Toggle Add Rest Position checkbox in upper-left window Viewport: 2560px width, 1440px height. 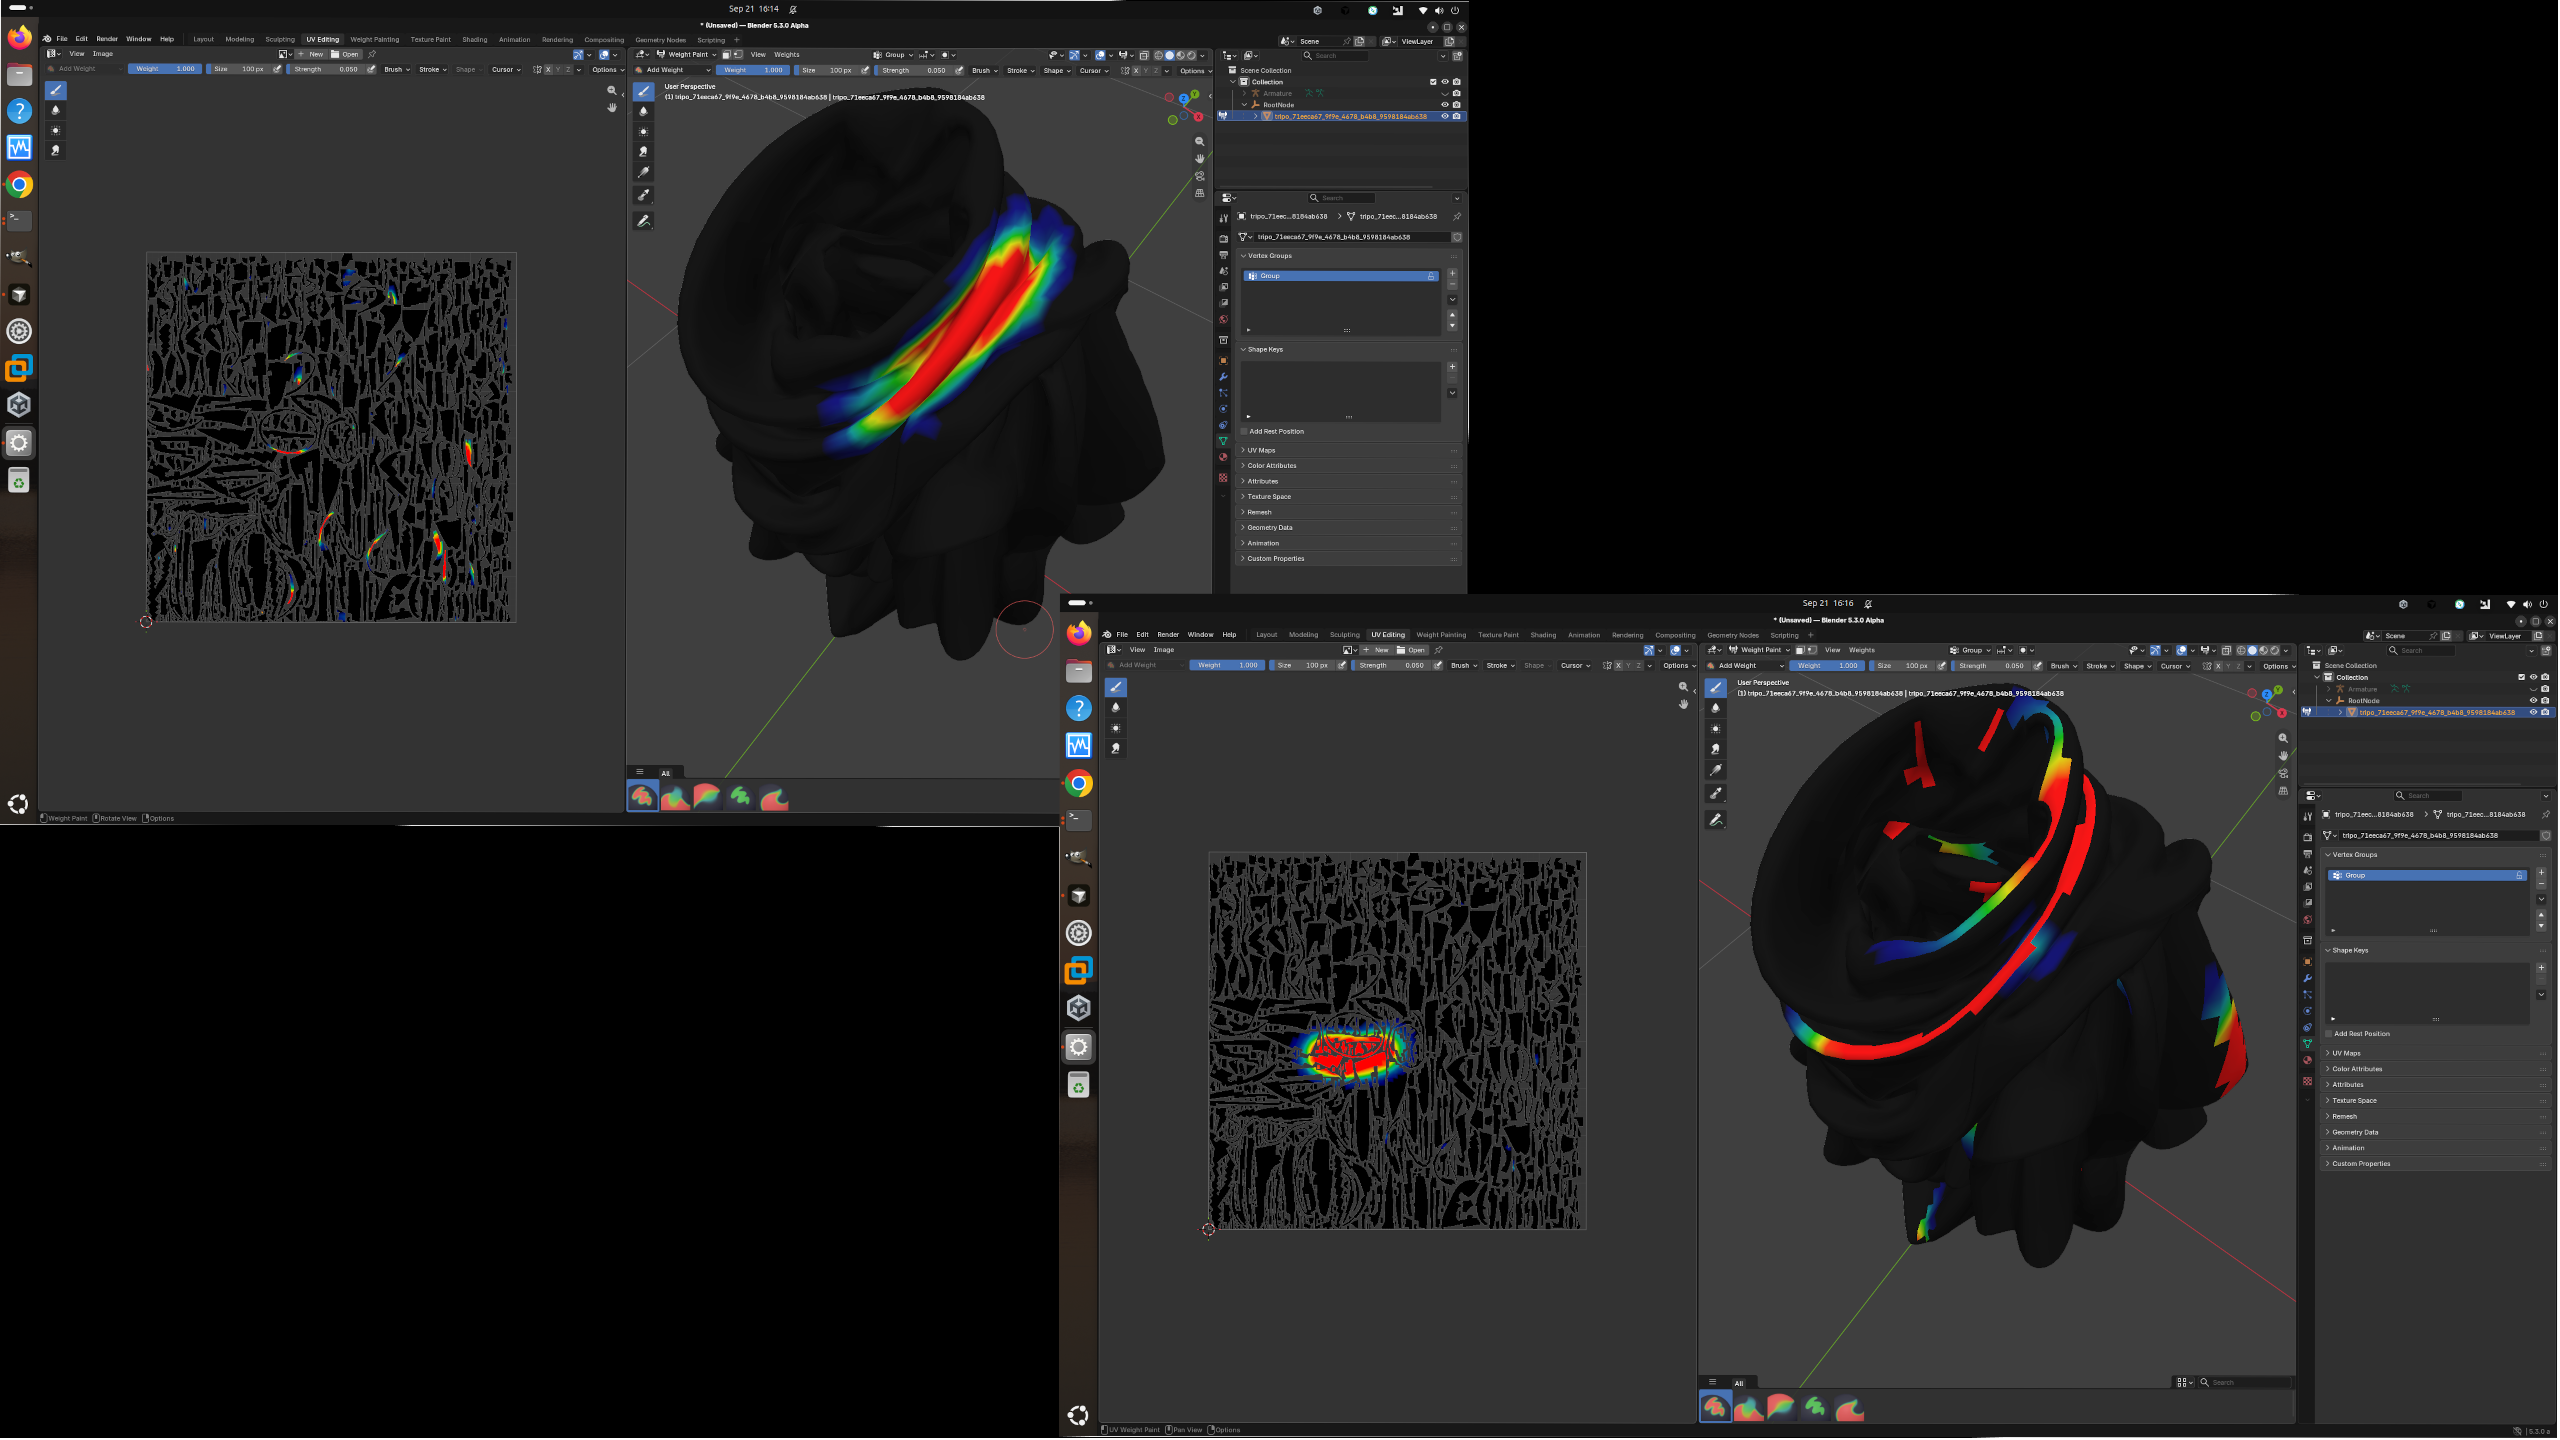pyautogui.click(x=1243, y=432)
